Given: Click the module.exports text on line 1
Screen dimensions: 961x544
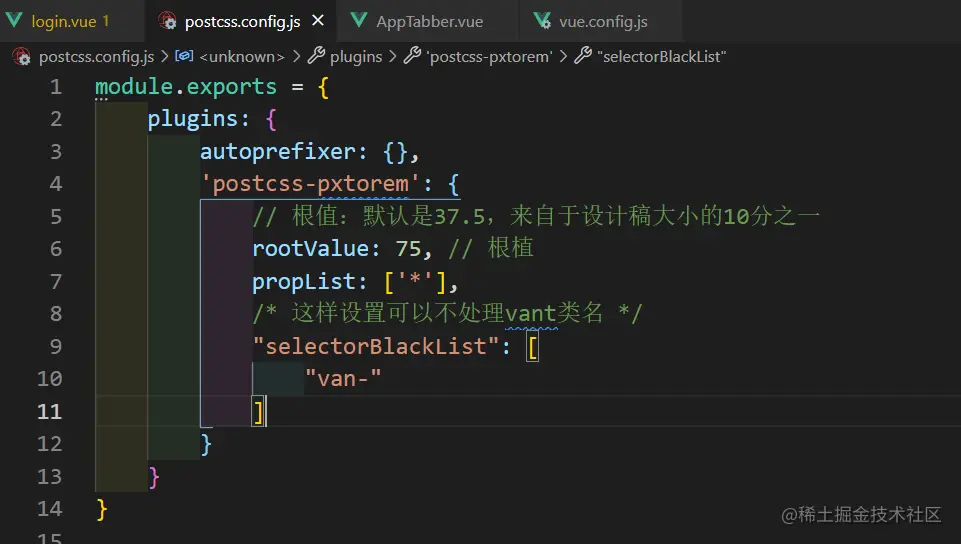Looking at the screenshot, I should (186, 86).
